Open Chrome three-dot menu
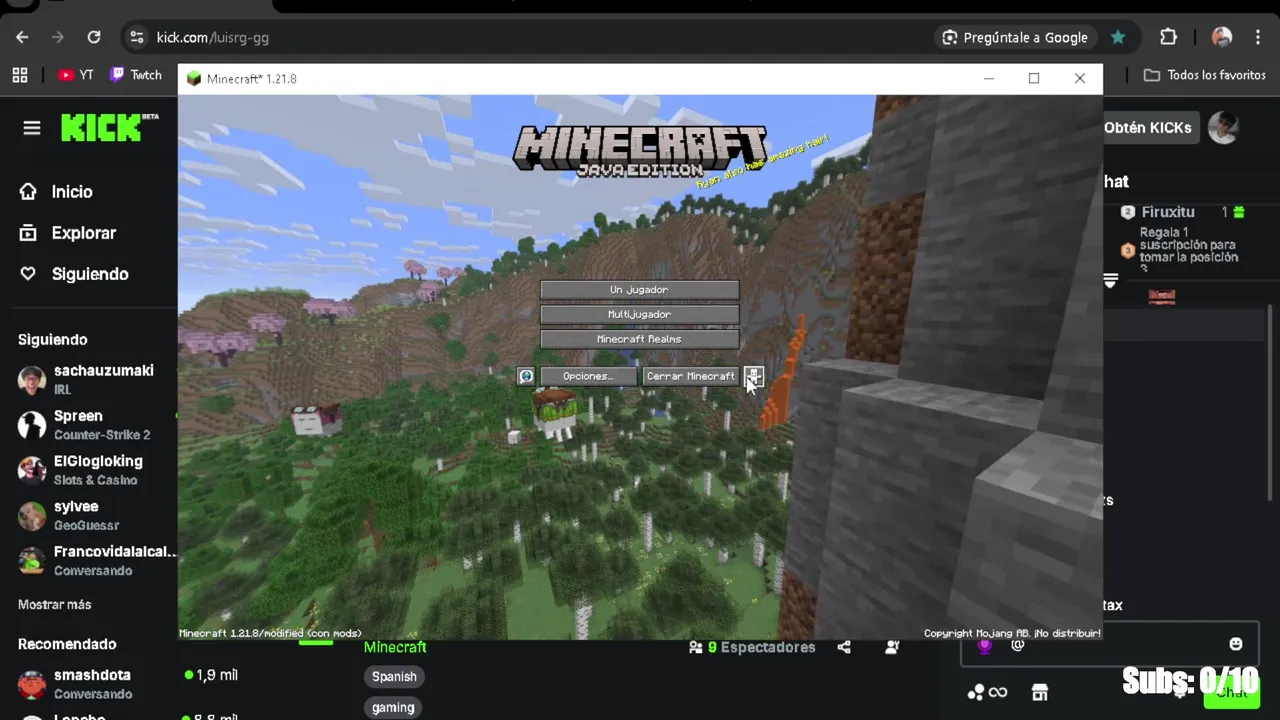 pyautogui.click(x=1258, y=37)
